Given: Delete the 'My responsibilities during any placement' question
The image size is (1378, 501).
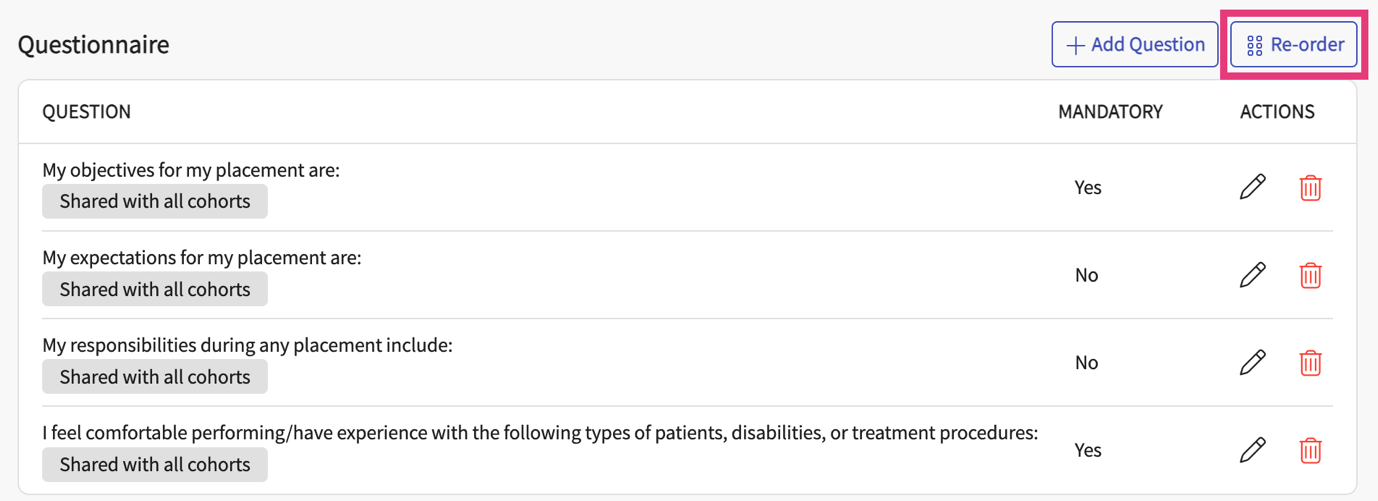Looking at the screenshot, I should [x=1310, y=362].
